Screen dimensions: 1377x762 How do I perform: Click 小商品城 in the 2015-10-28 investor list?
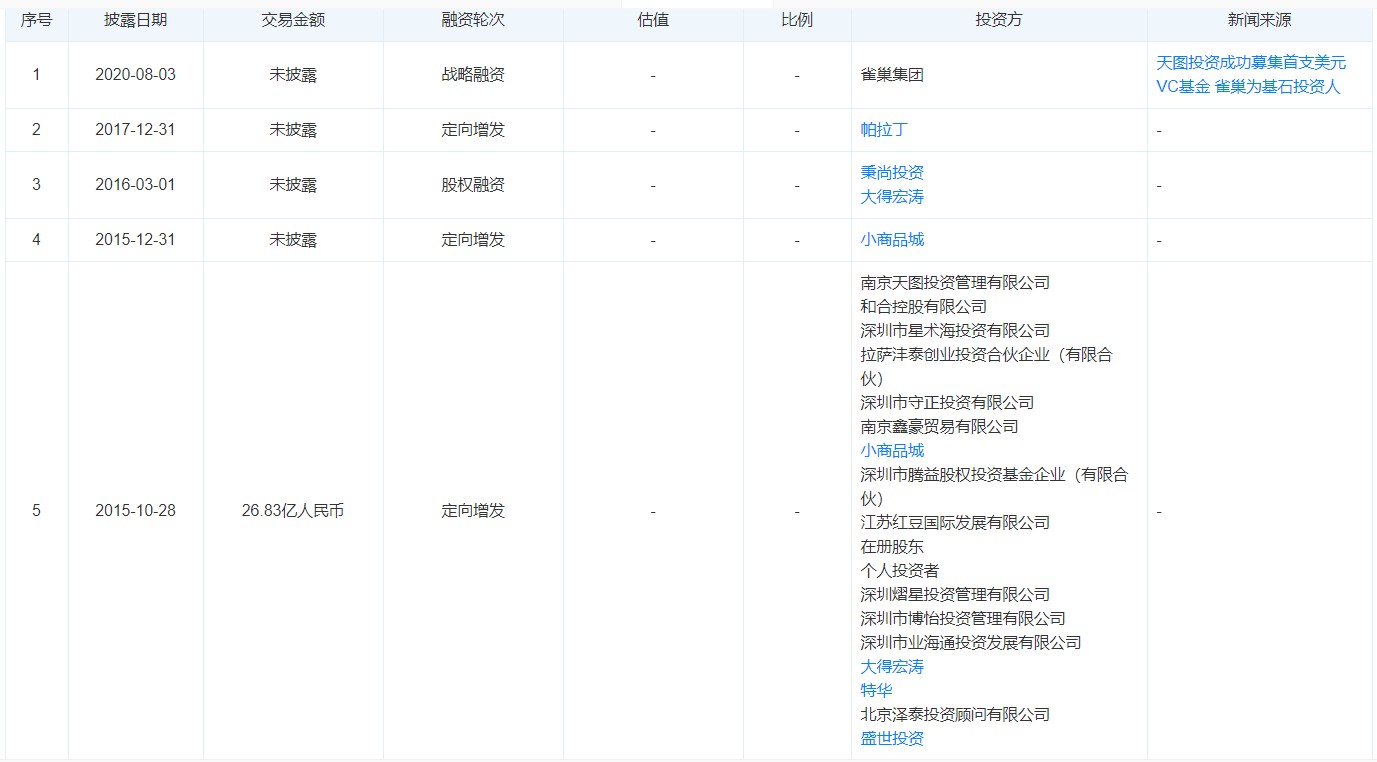pyautogui.click(x=892, y=451)
